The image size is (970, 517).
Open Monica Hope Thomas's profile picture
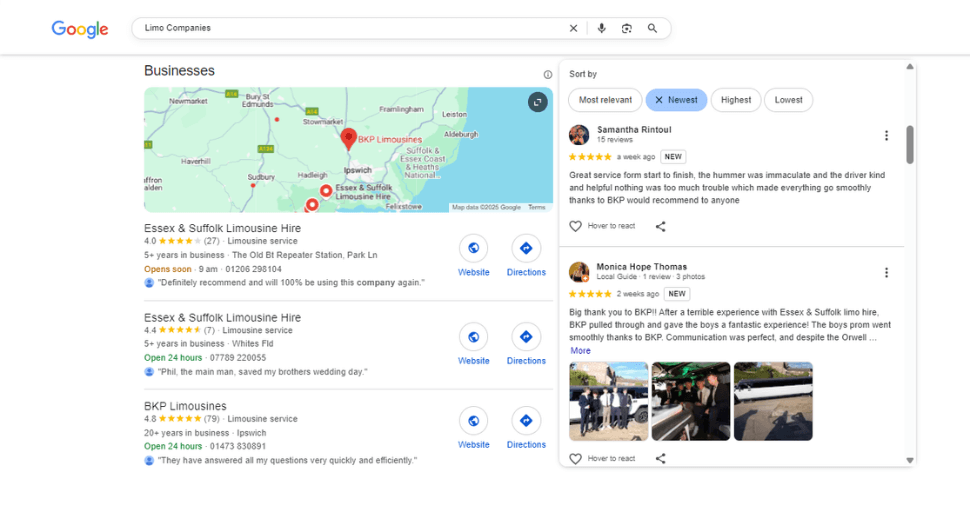(x=579, y=271)
